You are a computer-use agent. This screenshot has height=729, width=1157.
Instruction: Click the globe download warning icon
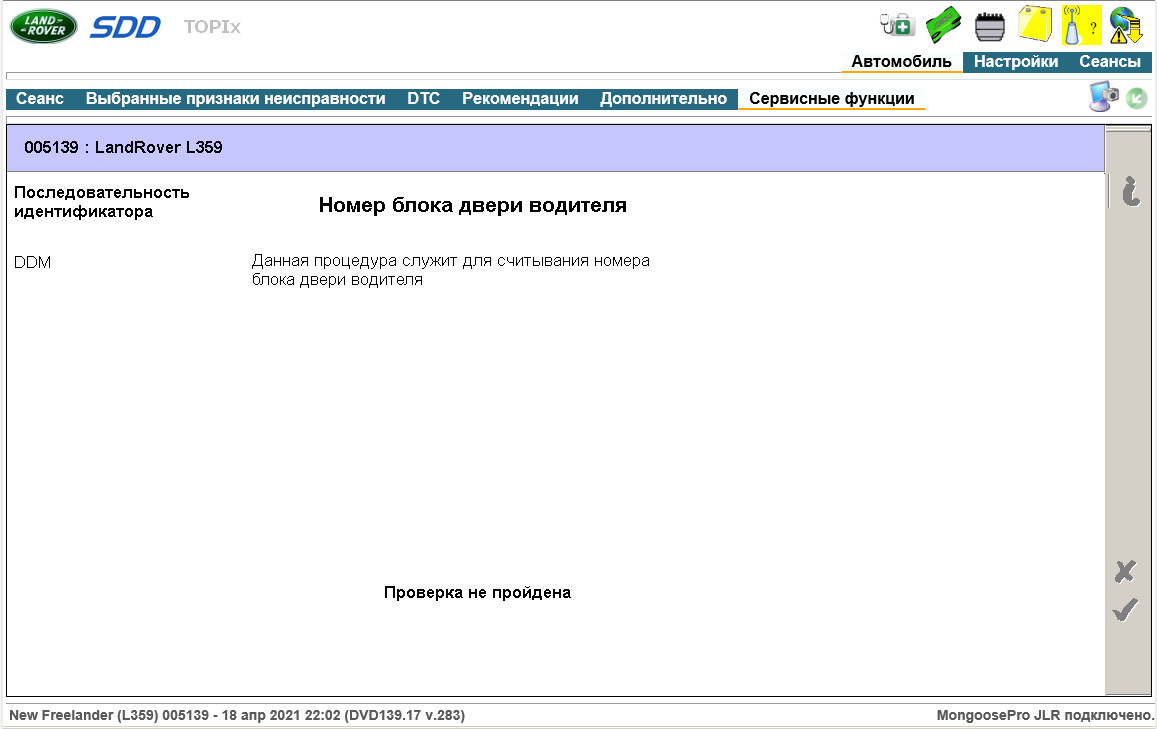[1127, 25]
